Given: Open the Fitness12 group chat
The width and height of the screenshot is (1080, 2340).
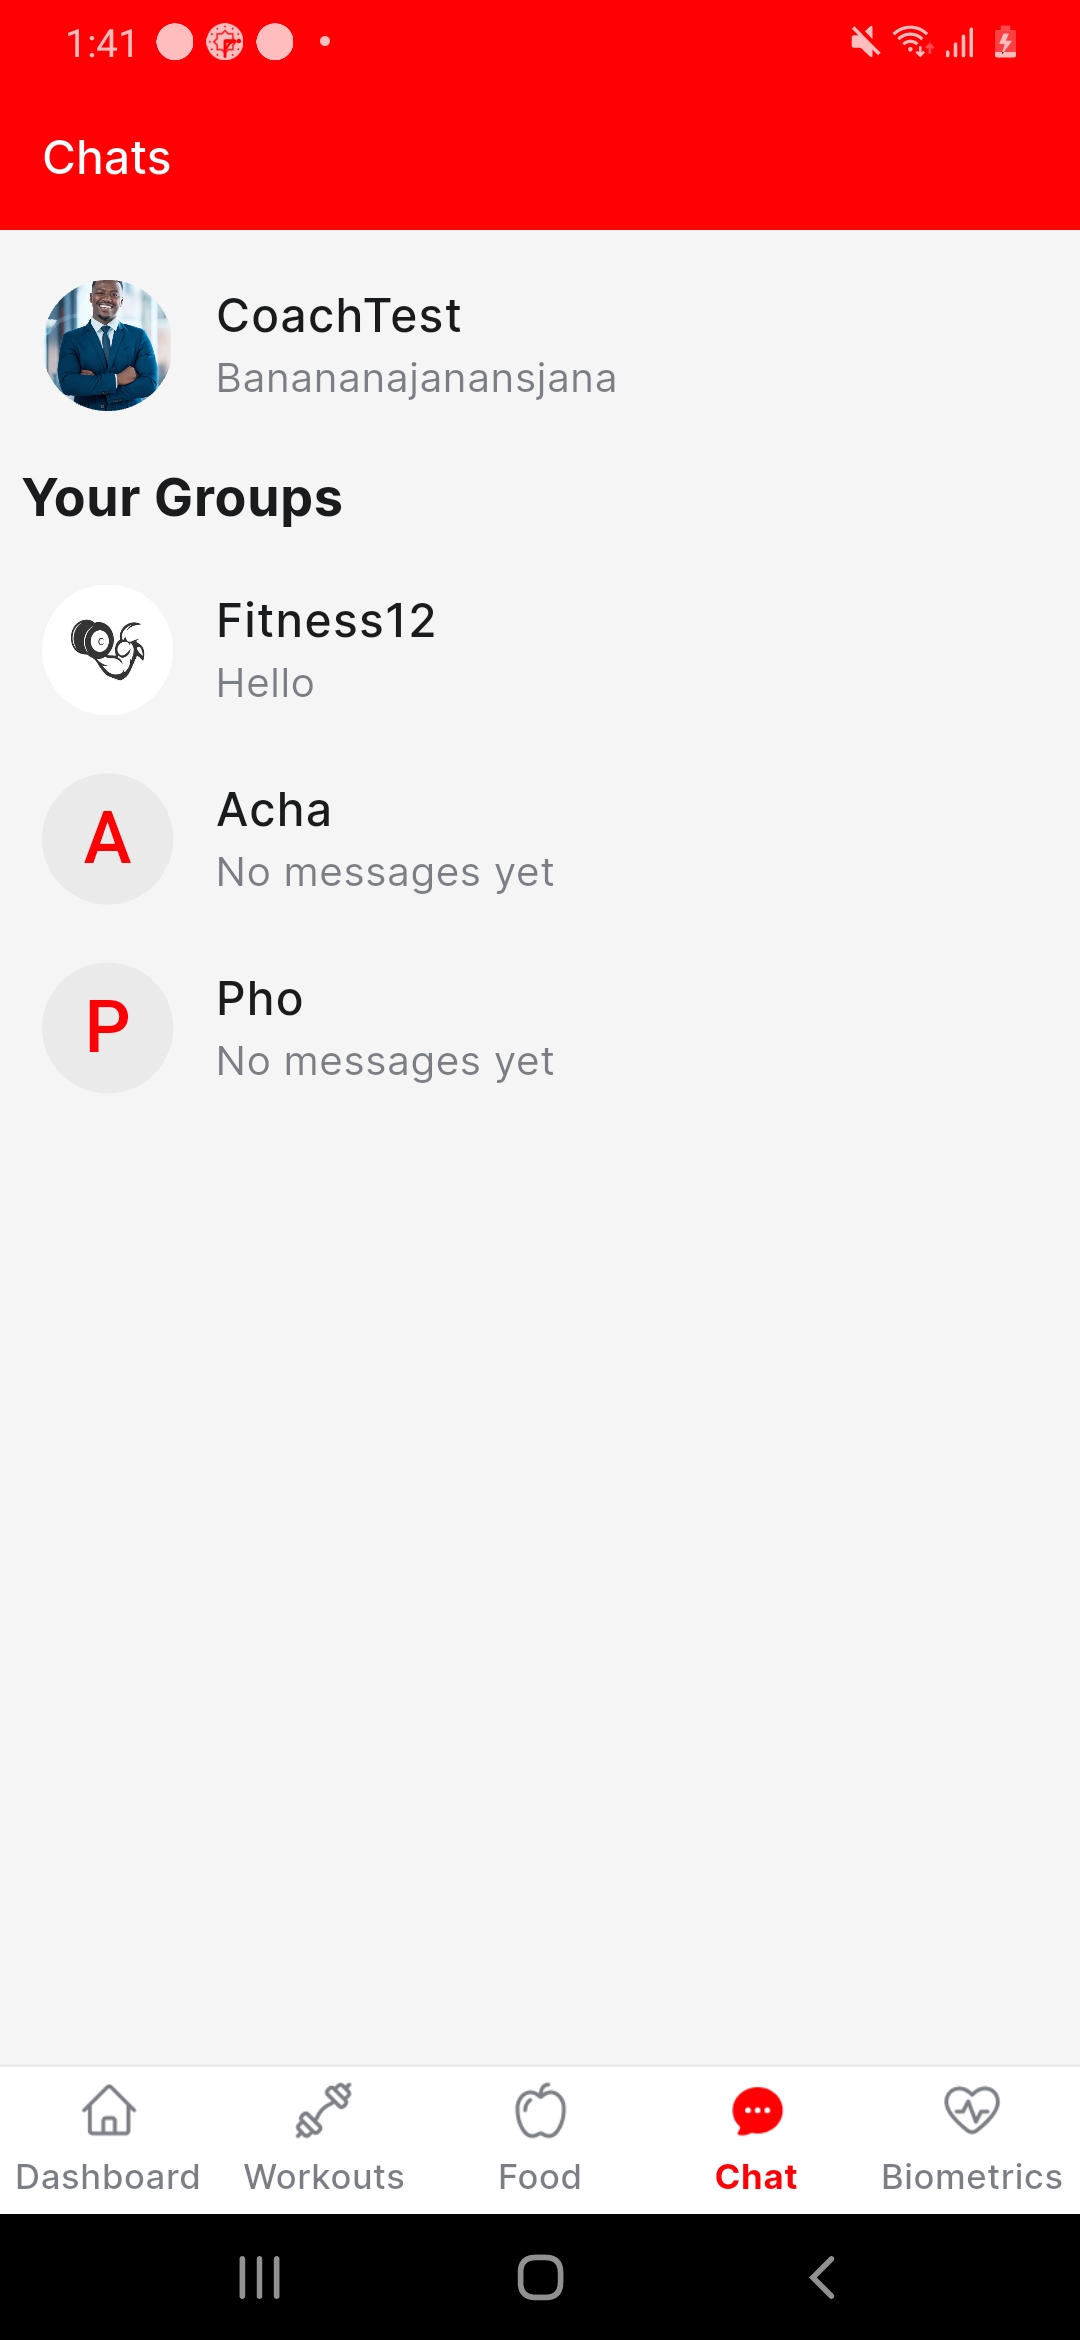Looking at the screenshot, I should coord(326,621).
